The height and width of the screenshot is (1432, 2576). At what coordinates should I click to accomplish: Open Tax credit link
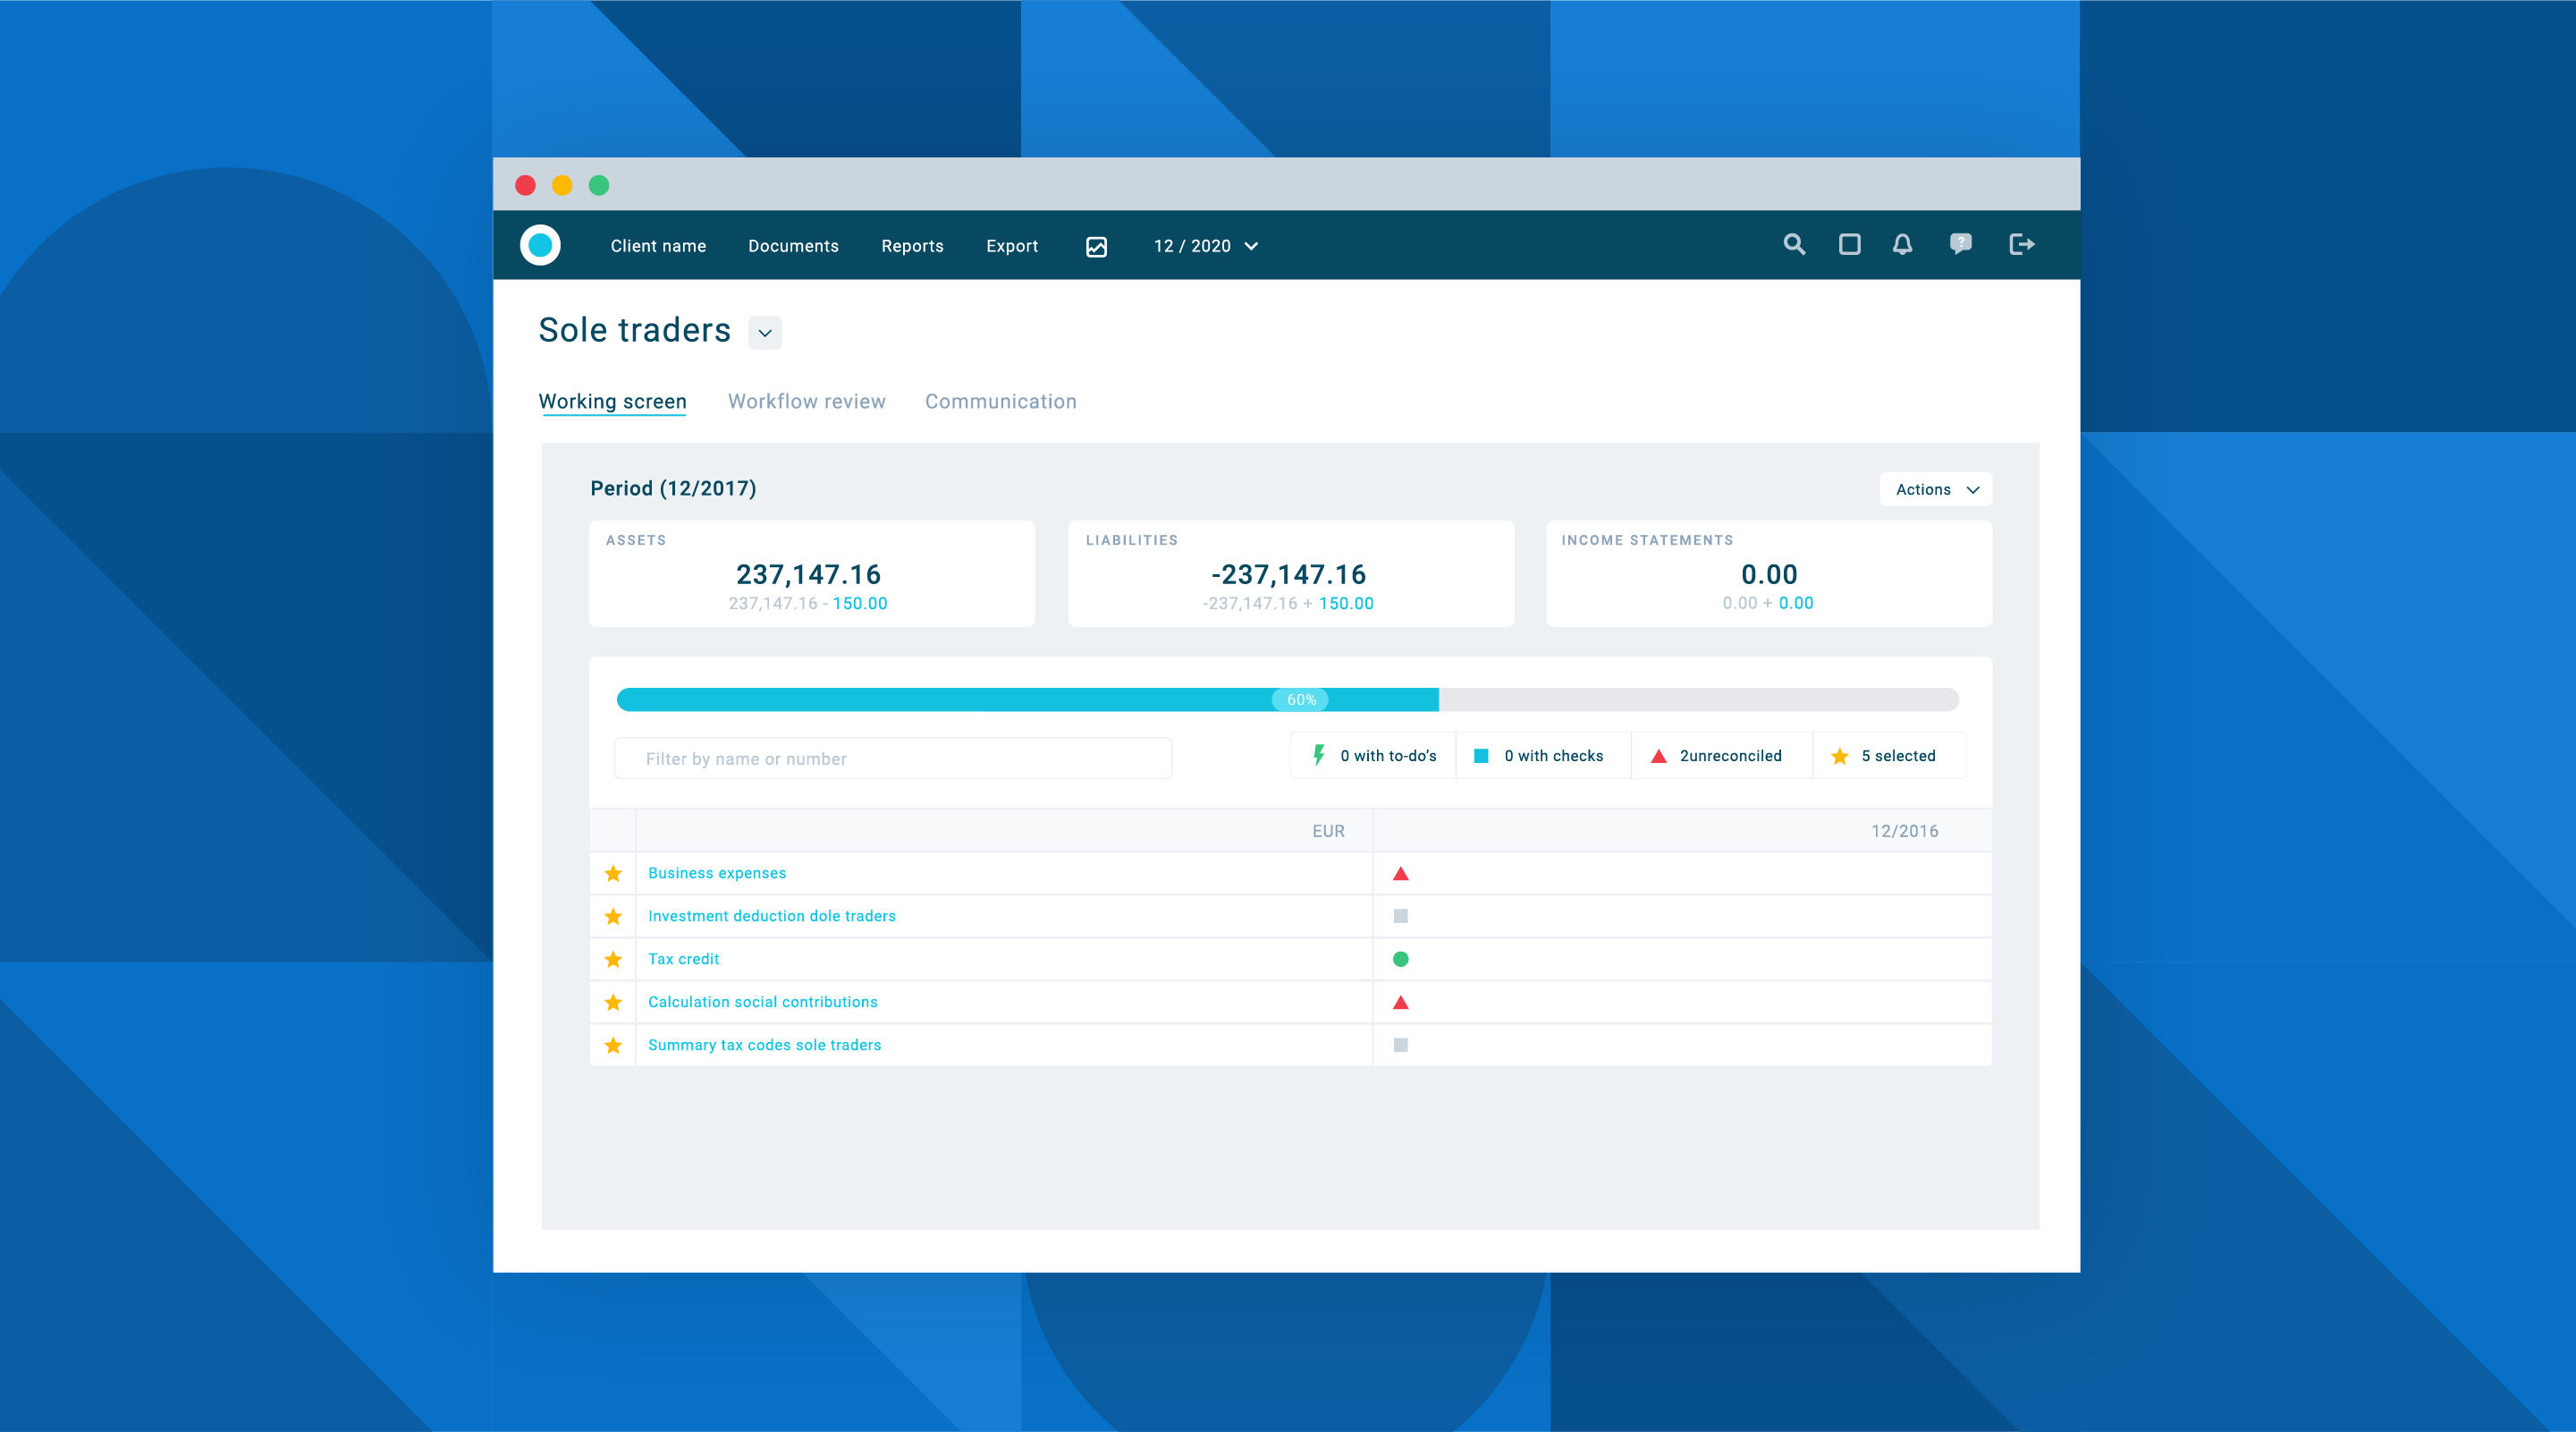(x=683, y=959)
